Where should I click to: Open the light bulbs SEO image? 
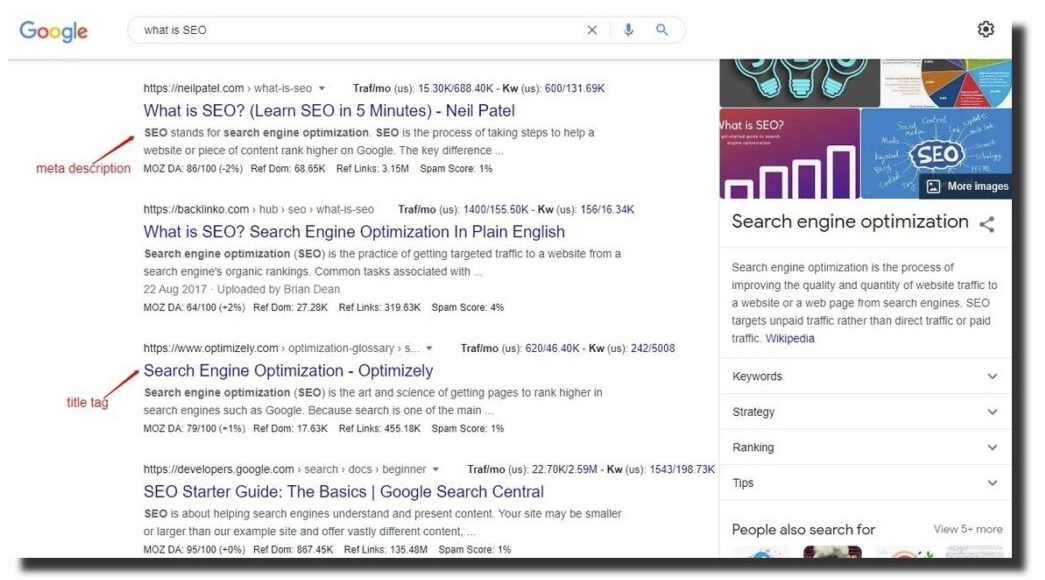(x=800, y=83)
